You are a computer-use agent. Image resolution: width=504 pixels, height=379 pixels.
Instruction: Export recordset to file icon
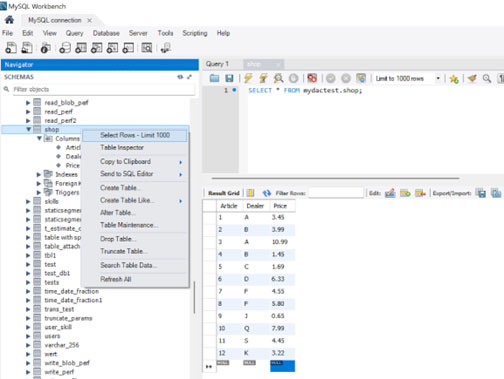click(x=481, y=193)
